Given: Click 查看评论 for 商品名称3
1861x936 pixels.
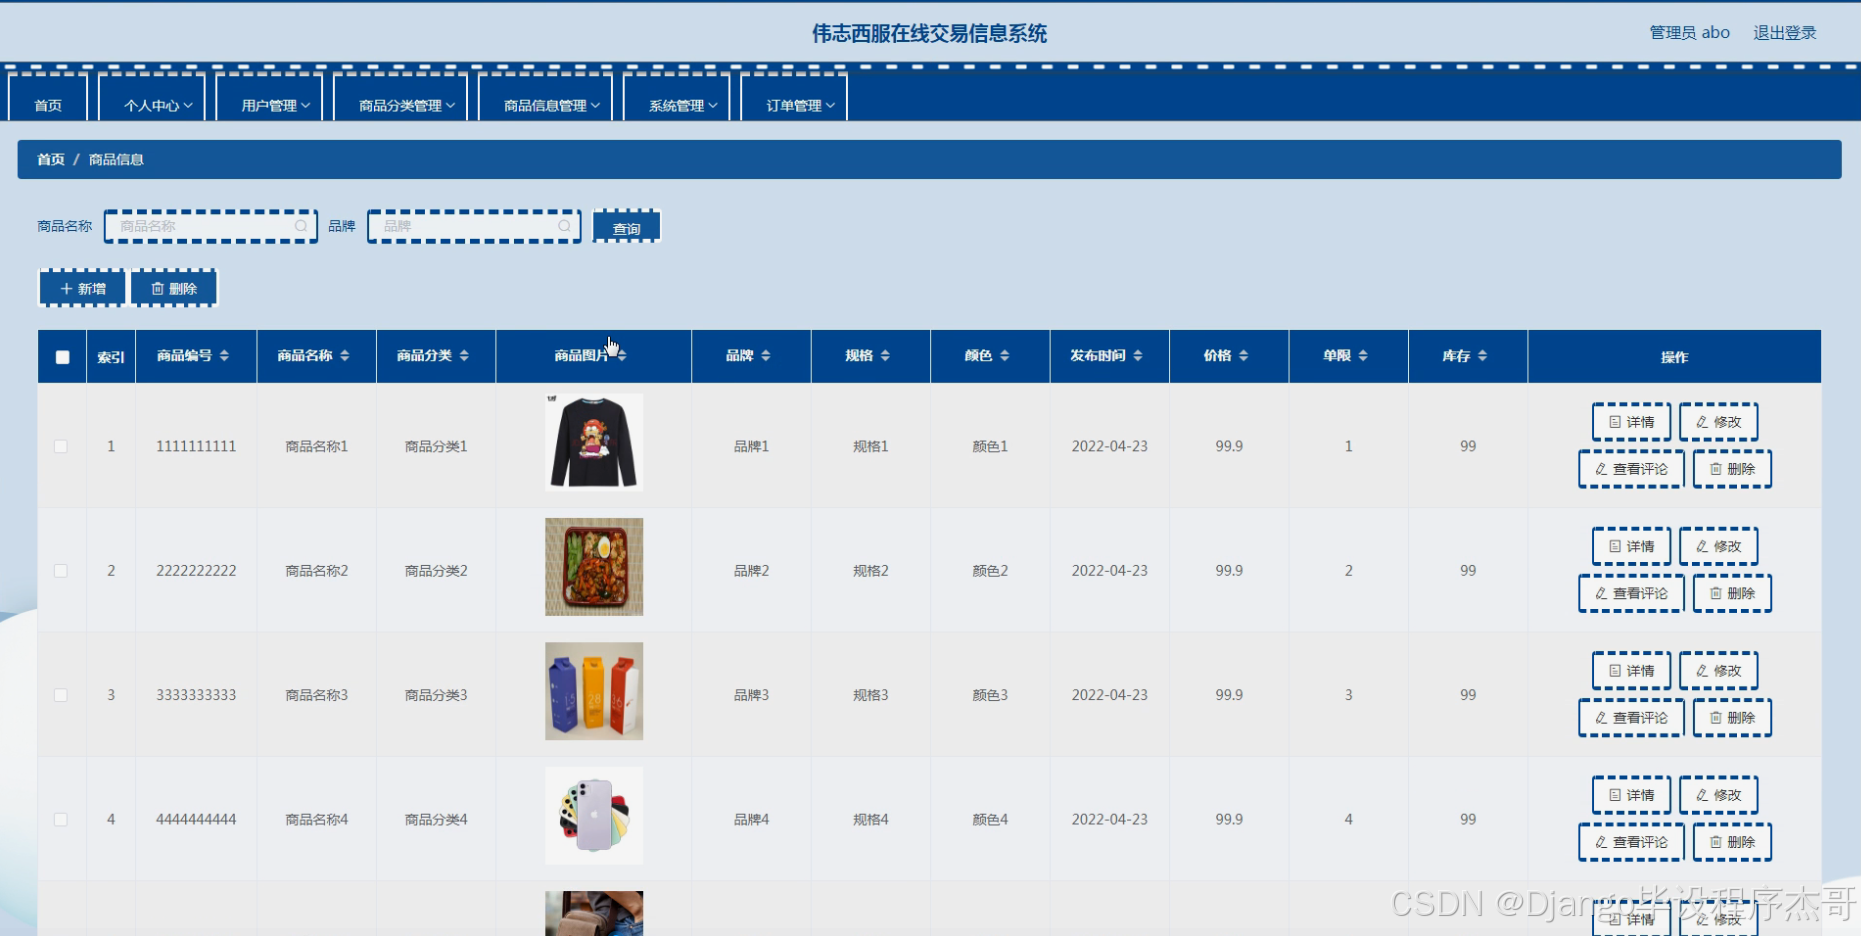Looking at the screenshot, I should [1631, 718].
